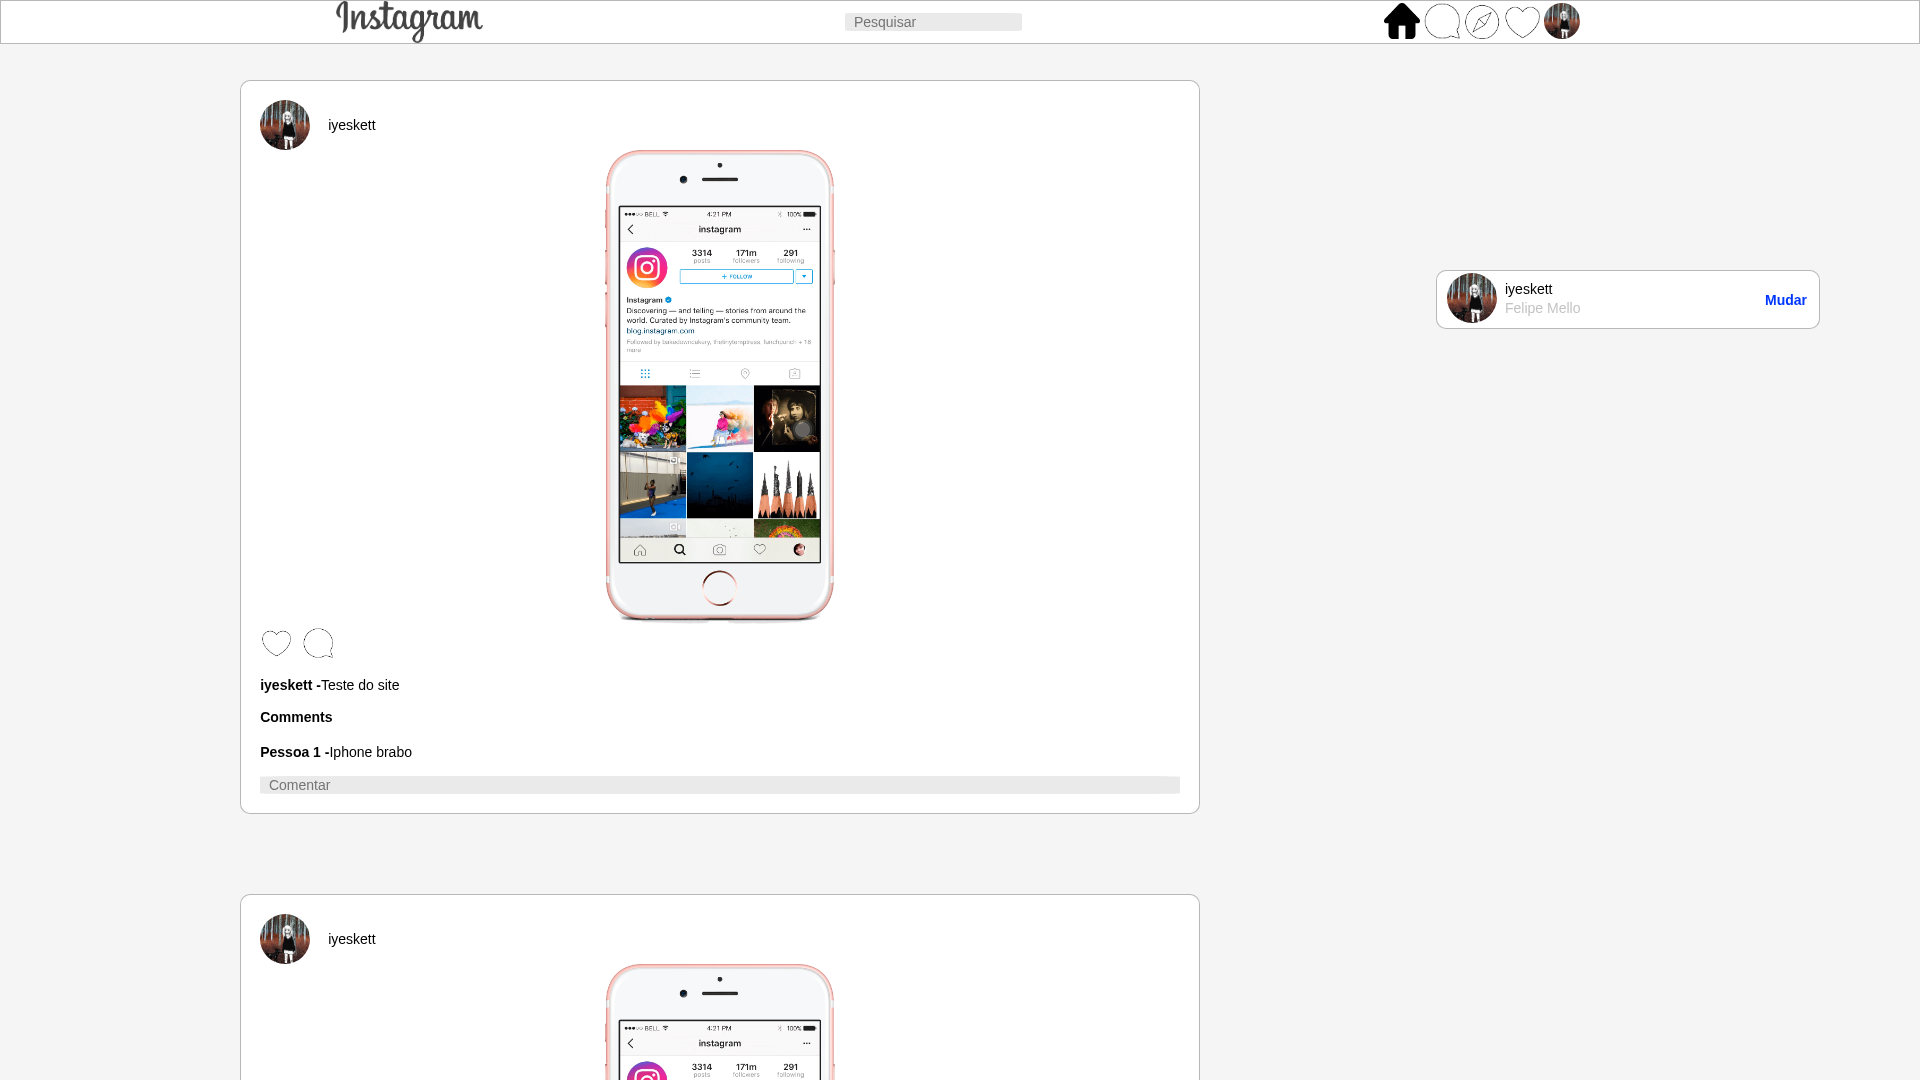
Task: Open iyeskett username on first post header
Action: coord(352,125)
